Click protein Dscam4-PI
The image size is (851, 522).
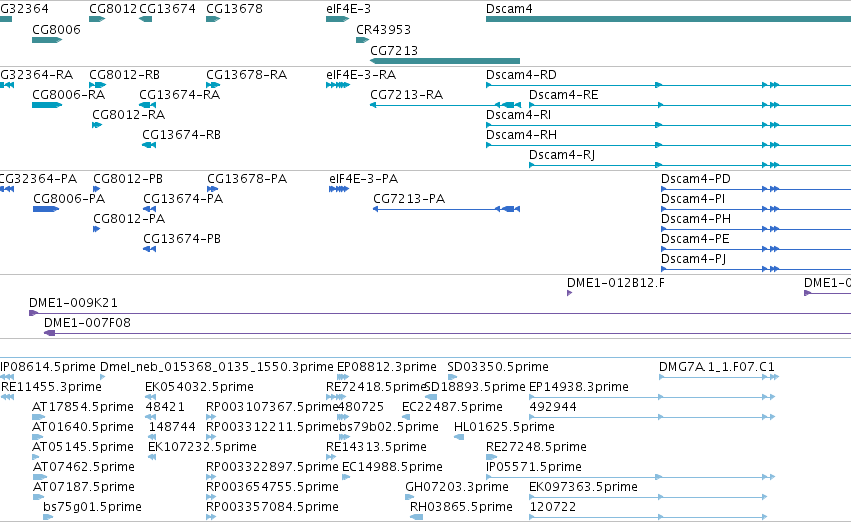755,209
